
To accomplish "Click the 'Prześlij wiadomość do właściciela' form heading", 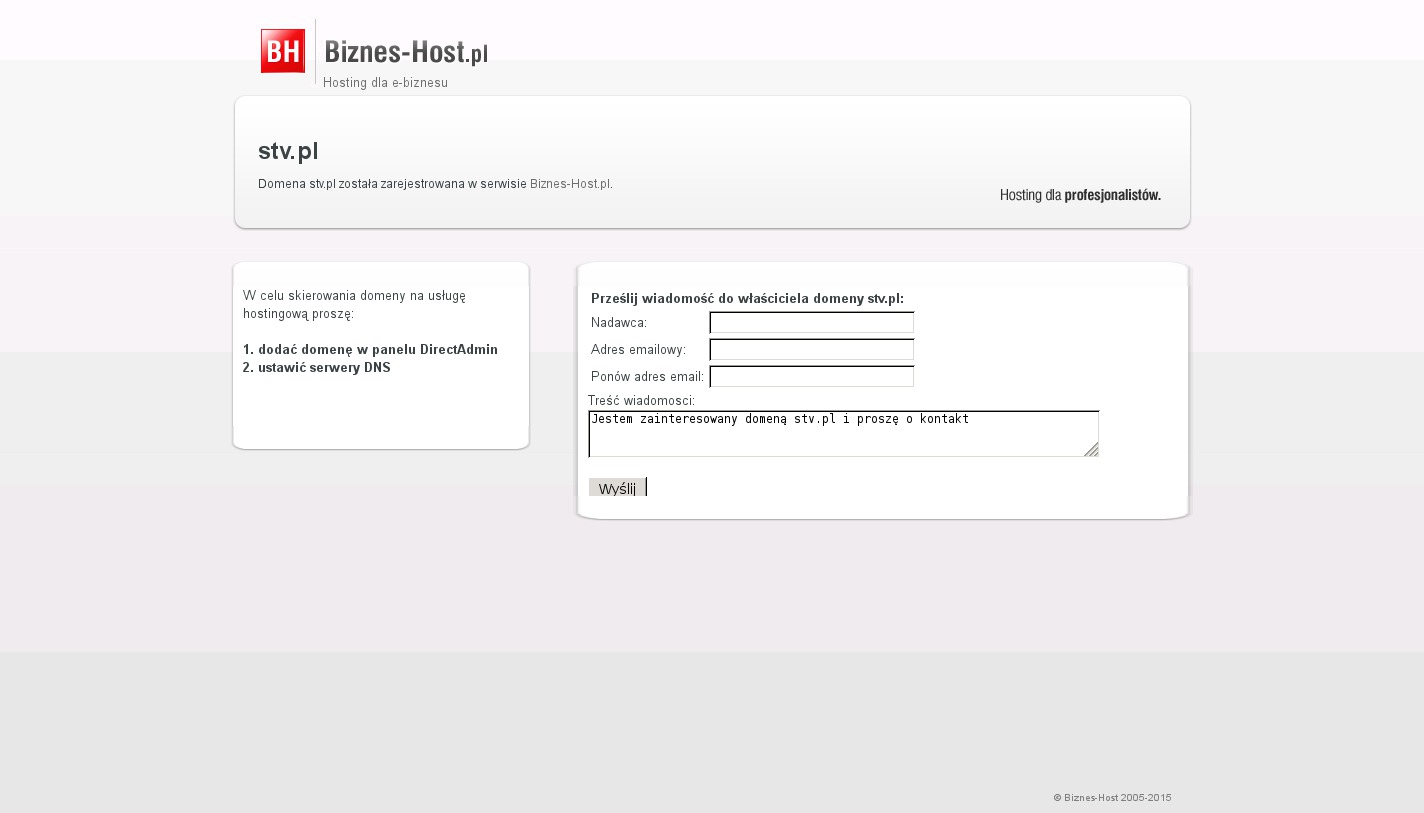I will tap(747, 299).
